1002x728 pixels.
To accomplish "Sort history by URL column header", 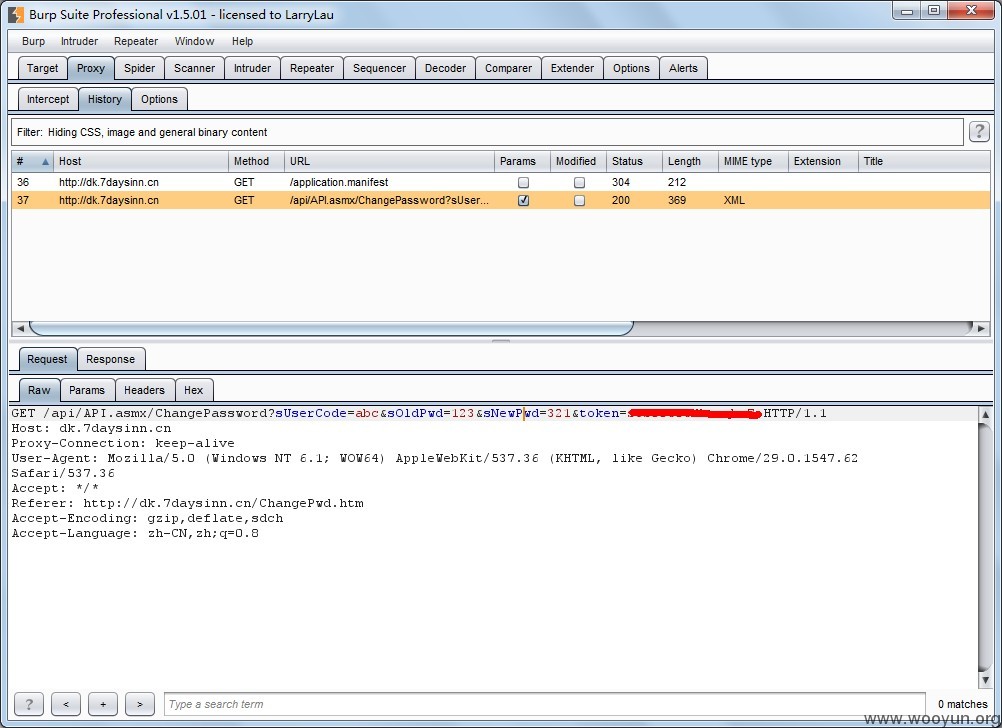I will coord(389,162).
